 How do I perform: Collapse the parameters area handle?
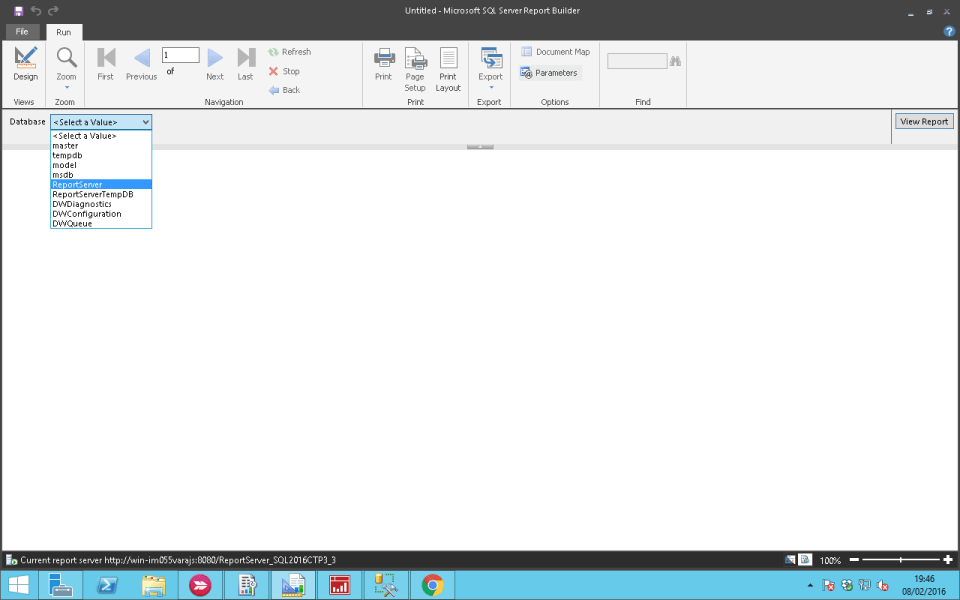(480, 147)
